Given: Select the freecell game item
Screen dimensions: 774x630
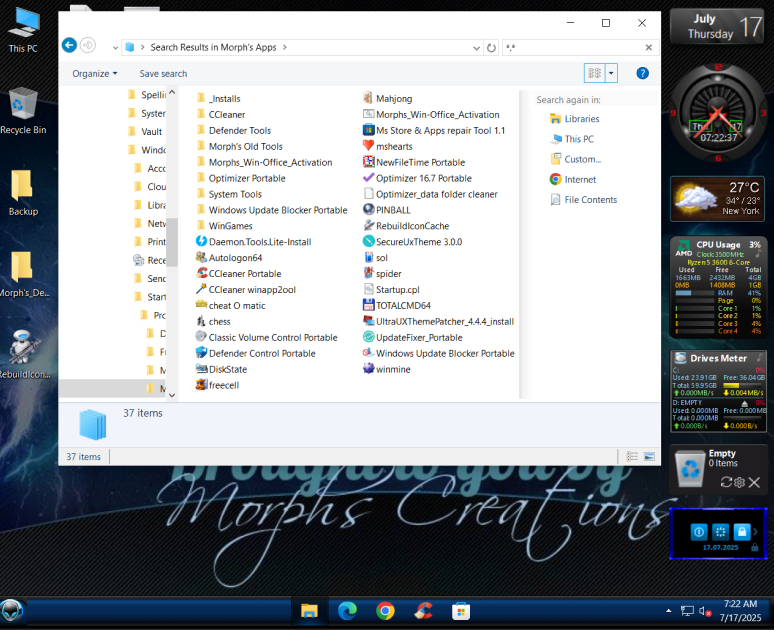Looking at the screenshot, I should click(218, 385).
